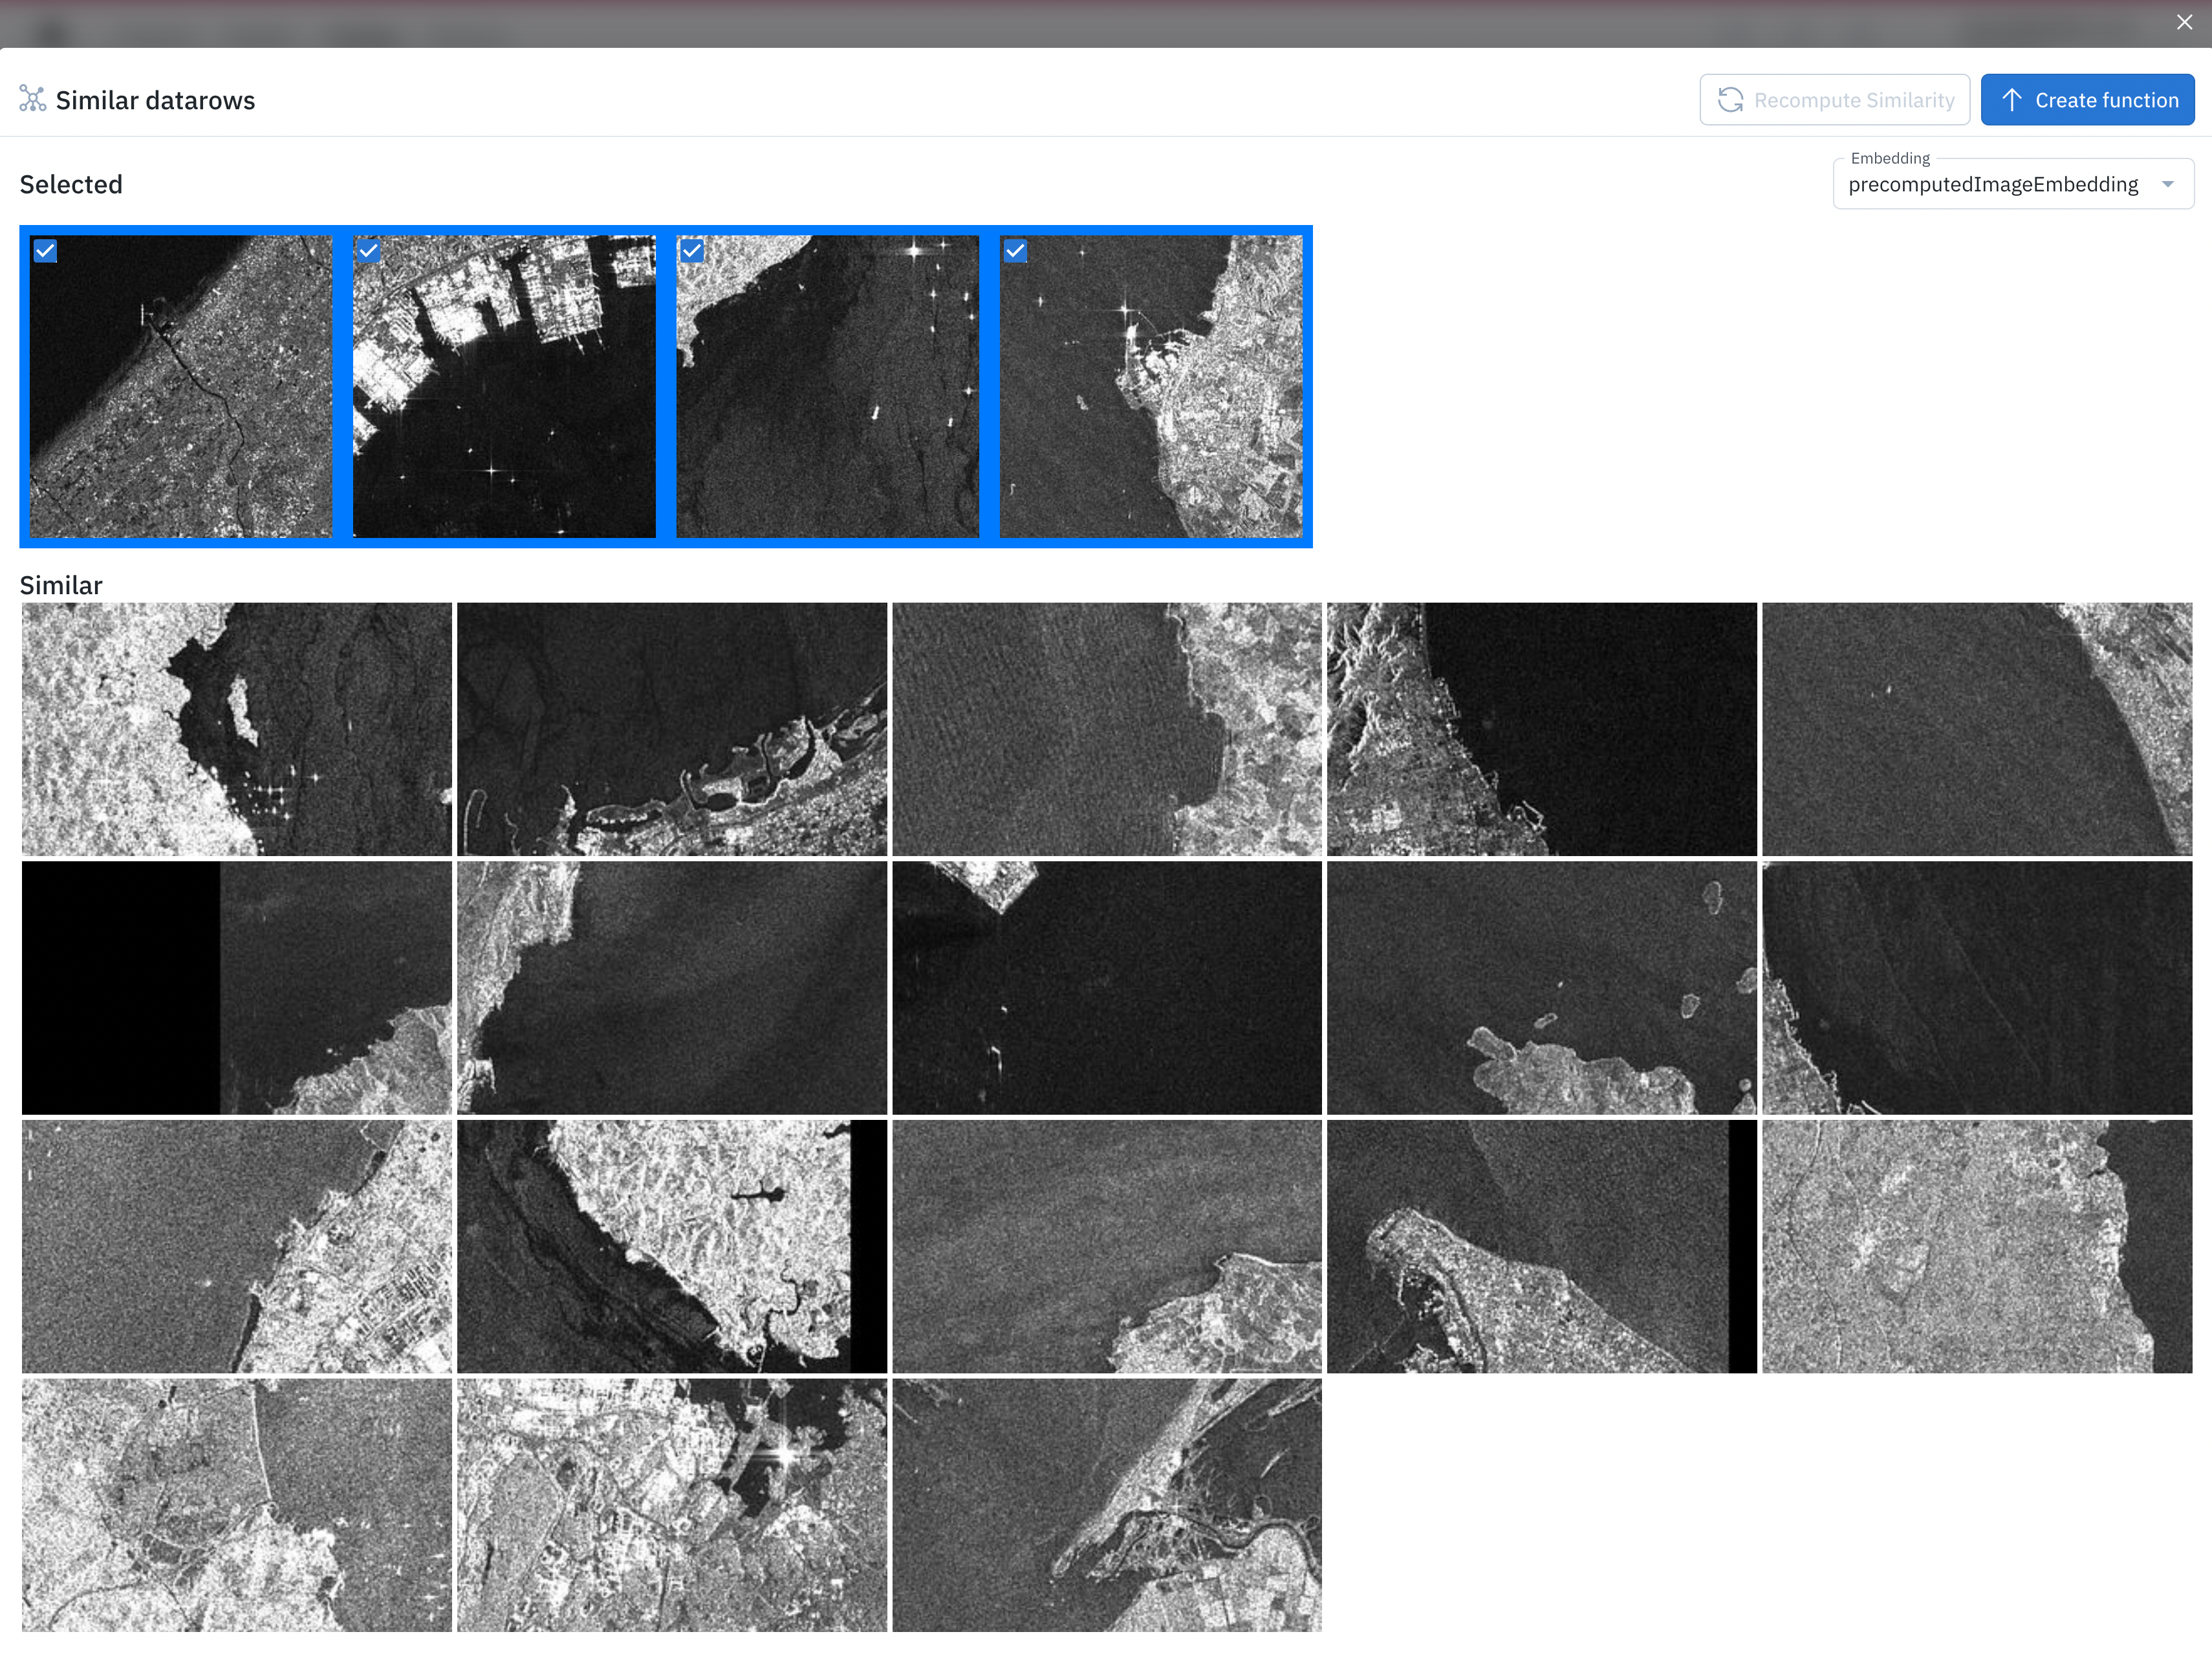Open the similar image with half-black left side

click(x=237, y=988)
